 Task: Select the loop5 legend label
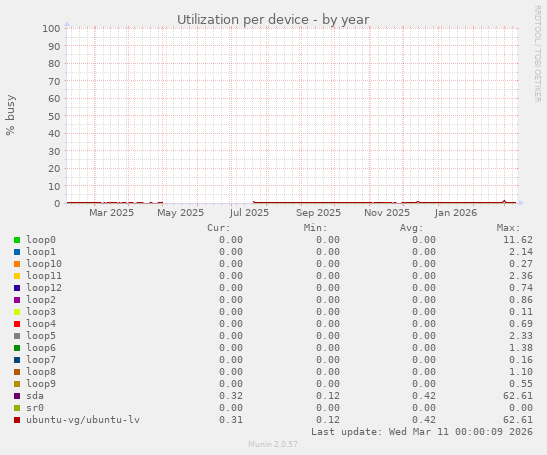click(41, 336)
